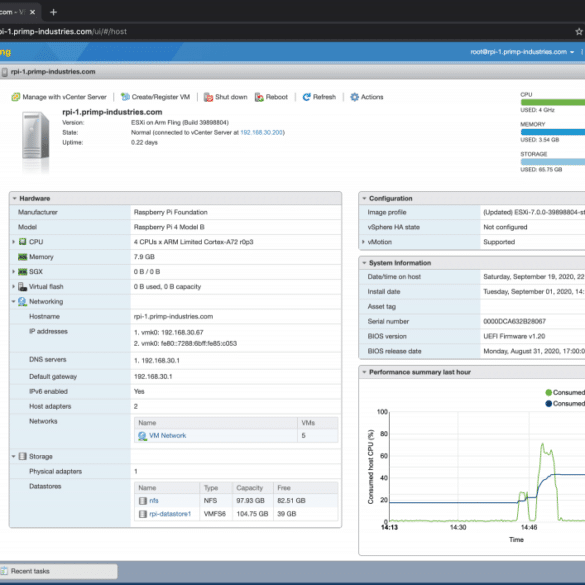Click the Manage with vCenter Server icon

[x=16, y=97]
